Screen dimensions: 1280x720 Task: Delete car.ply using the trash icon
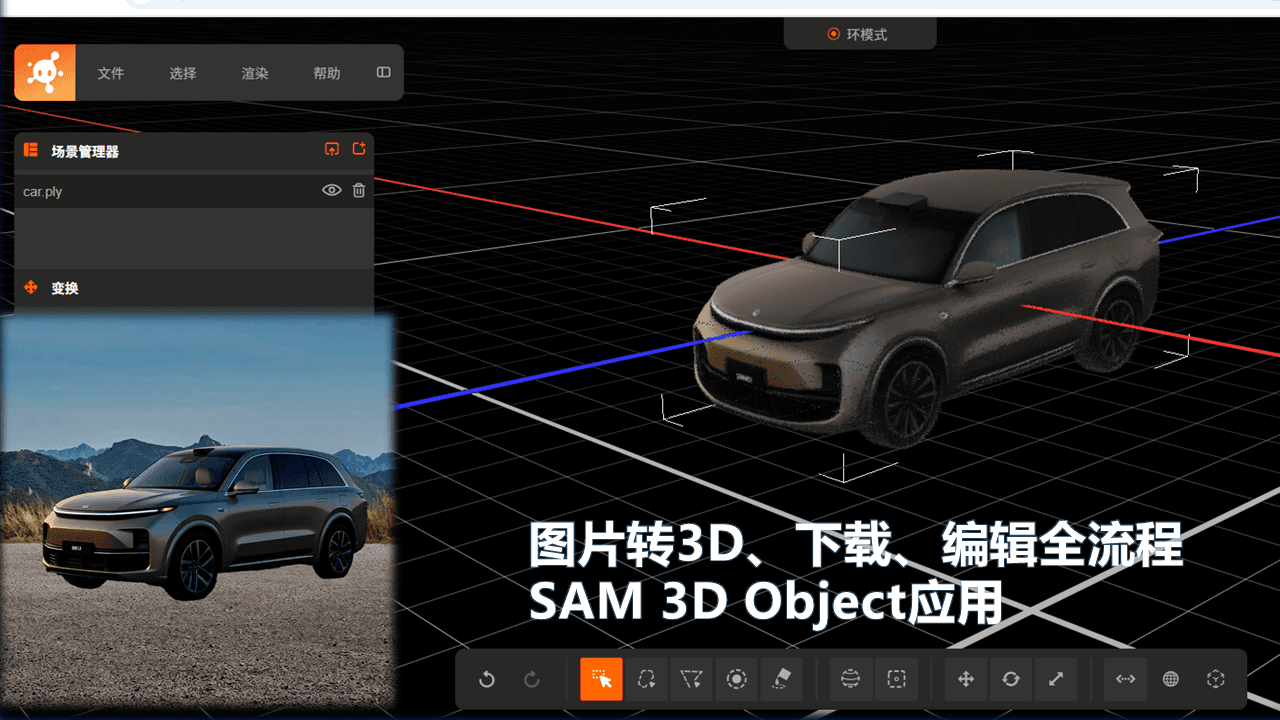coord(359,190)
